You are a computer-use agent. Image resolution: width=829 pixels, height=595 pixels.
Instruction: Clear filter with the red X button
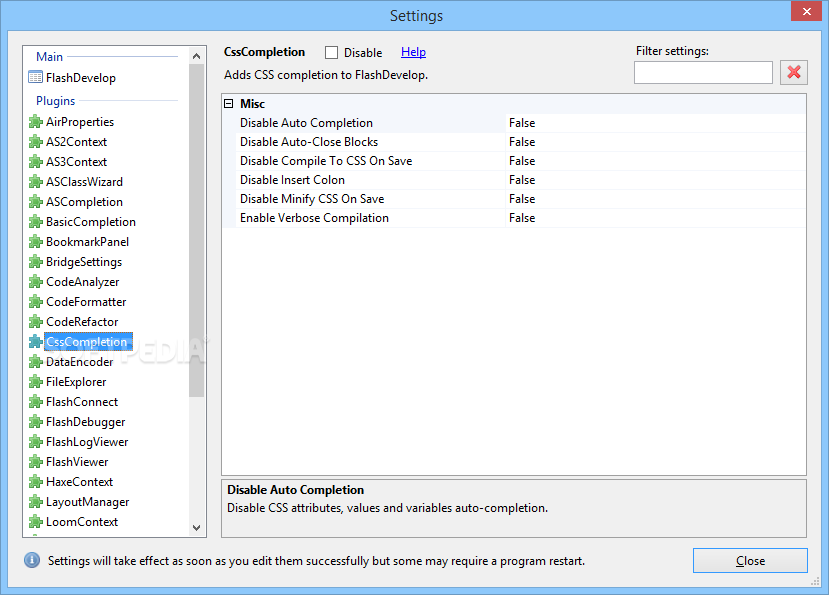(x=794, y=72)
